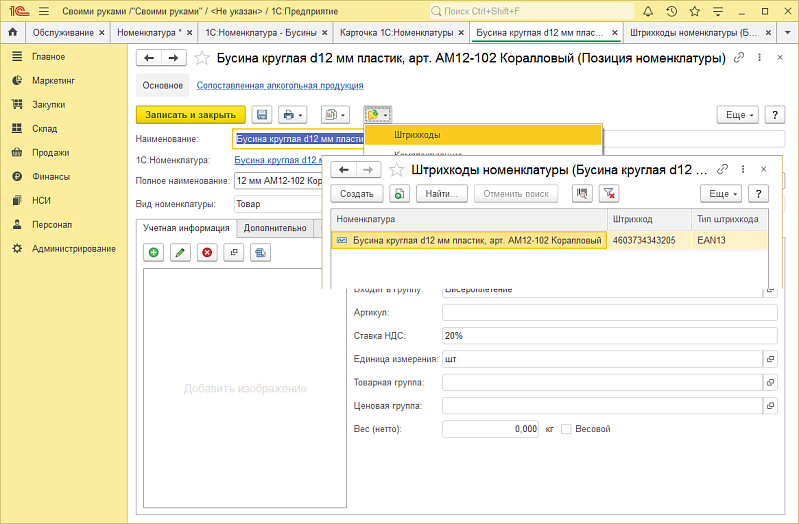Click into the Артикул input field
Image resolution: width=799 pixels, height=524 pixels.
[x=609, y=313]
